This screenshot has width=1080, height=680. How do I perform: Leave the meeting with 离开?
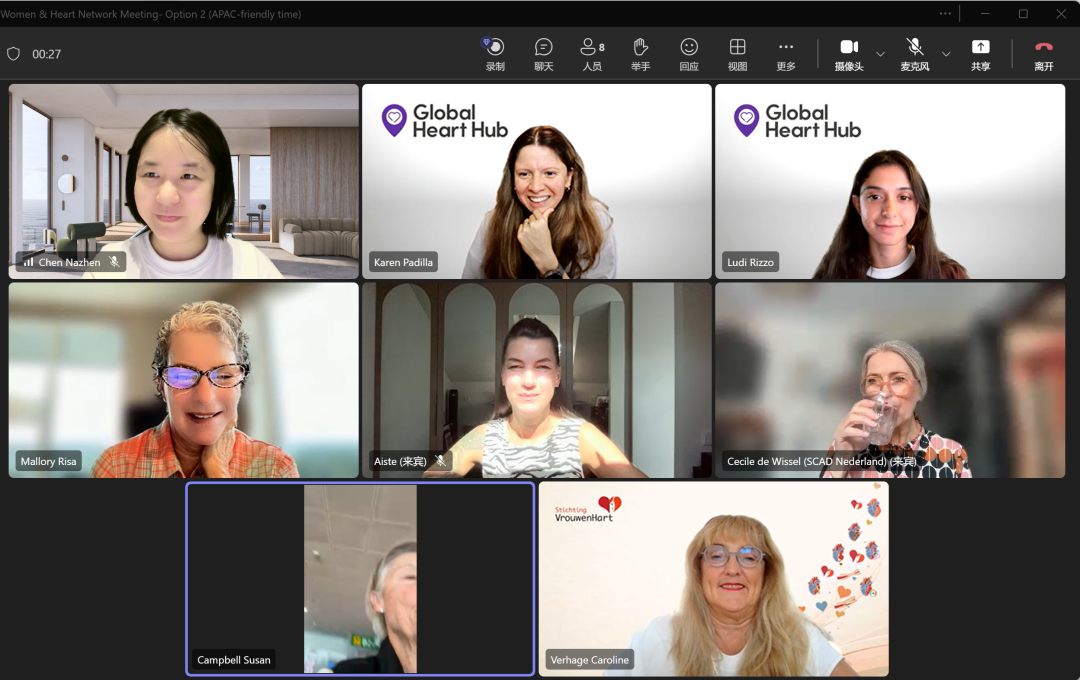click(x=1043, y=54)
